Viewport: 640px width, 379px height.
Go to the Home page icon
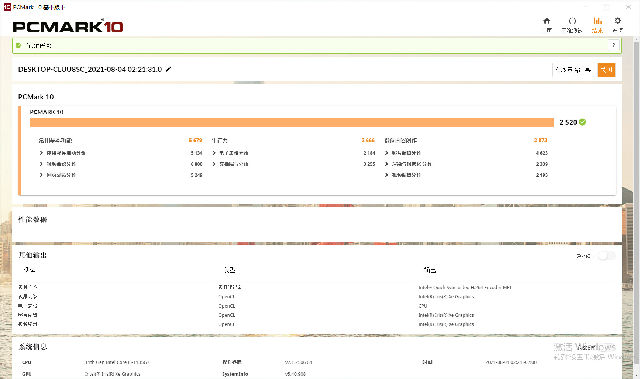pos(547,21)
